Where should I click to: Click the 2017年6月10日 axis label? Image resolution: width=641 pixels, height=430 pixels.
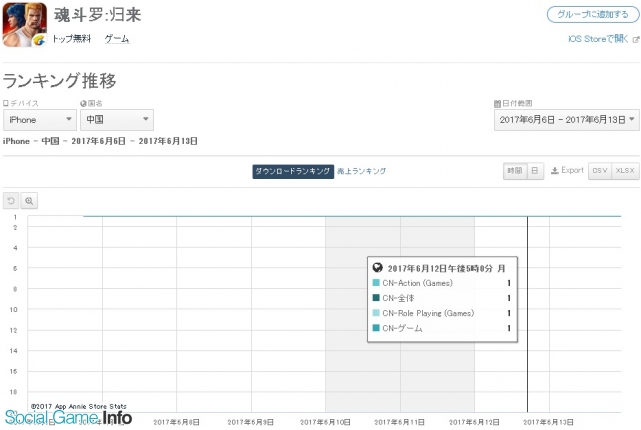click(x=325, y=422)
